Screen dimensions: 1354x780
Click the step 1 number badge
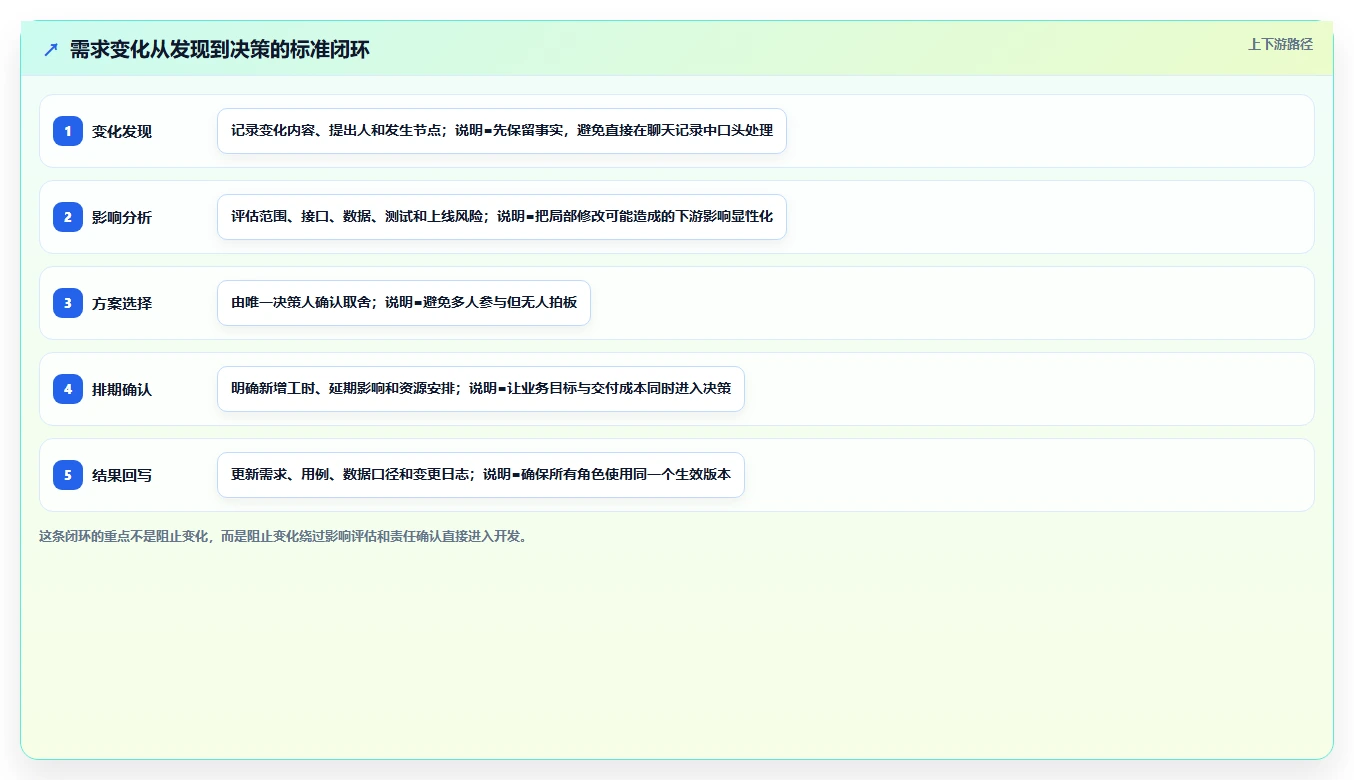pos(68,131)
